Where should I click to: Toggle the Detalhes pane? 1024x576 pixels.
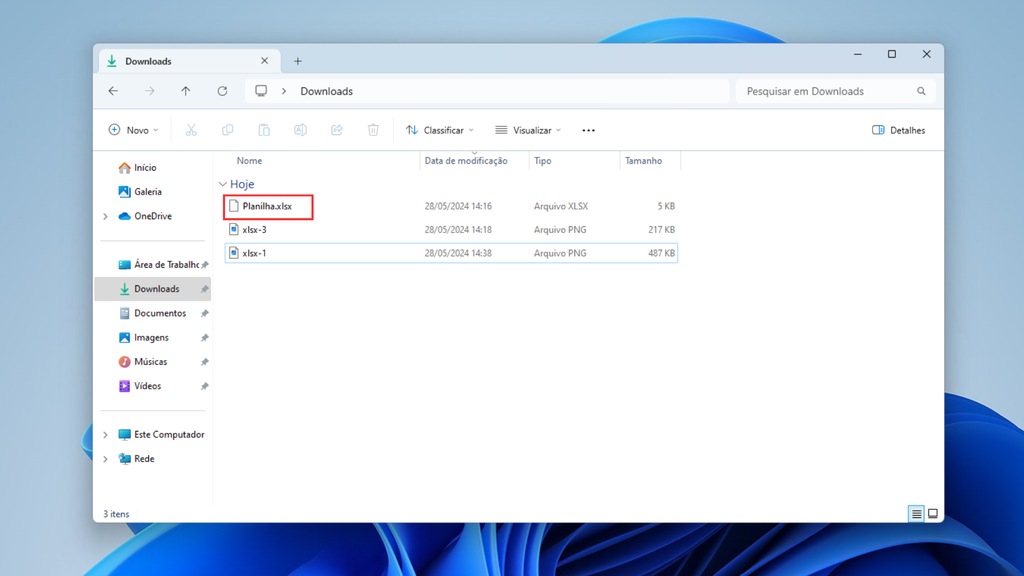pos(899,130)
